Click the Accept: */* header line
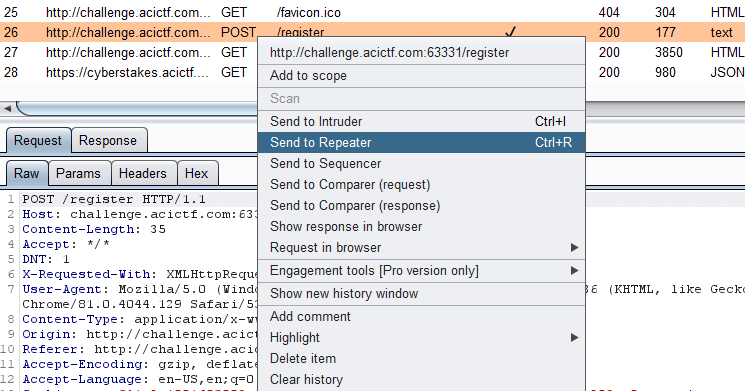Screen dimensions: 745x391 pos(66,244)
